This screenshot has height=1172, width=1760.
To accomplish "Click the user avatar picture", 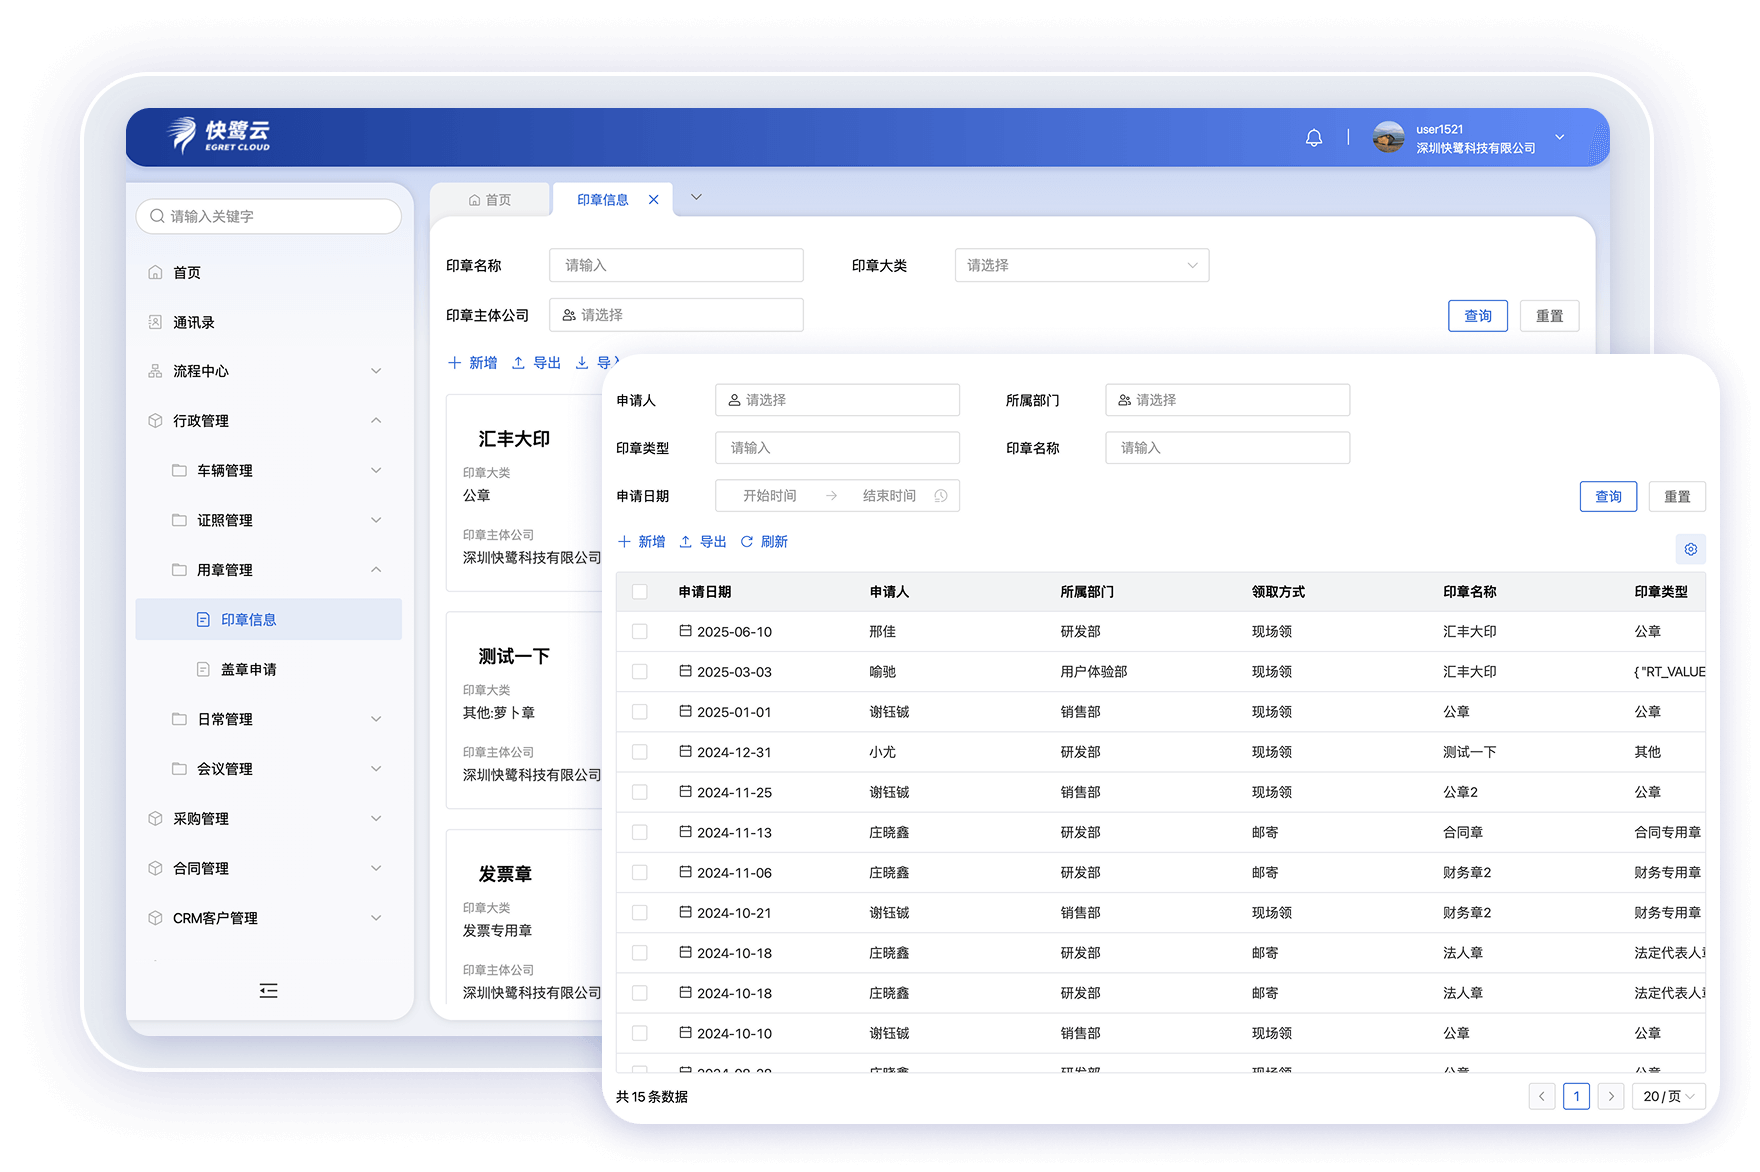I will tap(1388, 138).
